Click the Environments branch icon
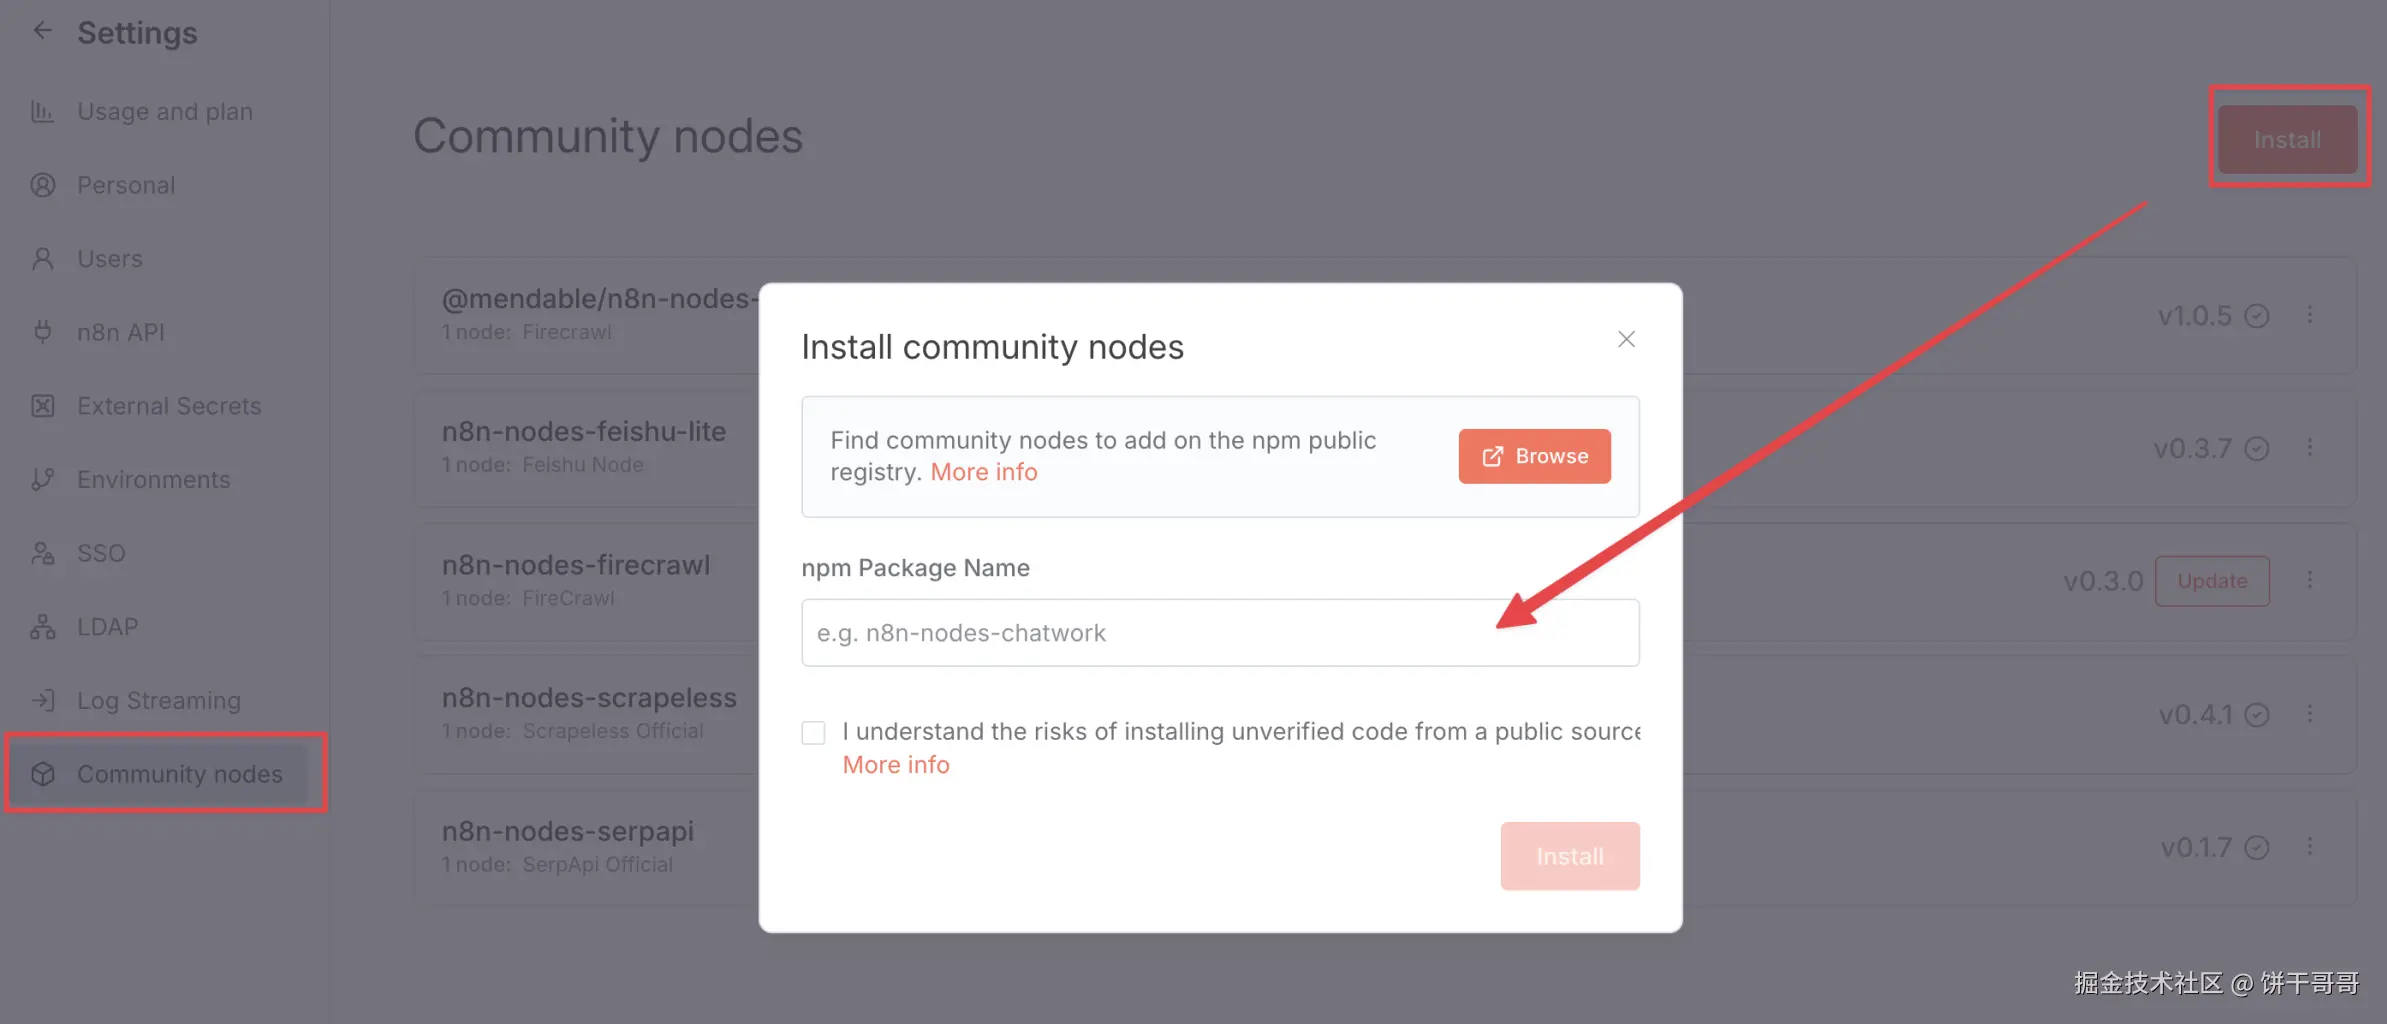Screen dimensions: 2387x1024 (42, 480)
